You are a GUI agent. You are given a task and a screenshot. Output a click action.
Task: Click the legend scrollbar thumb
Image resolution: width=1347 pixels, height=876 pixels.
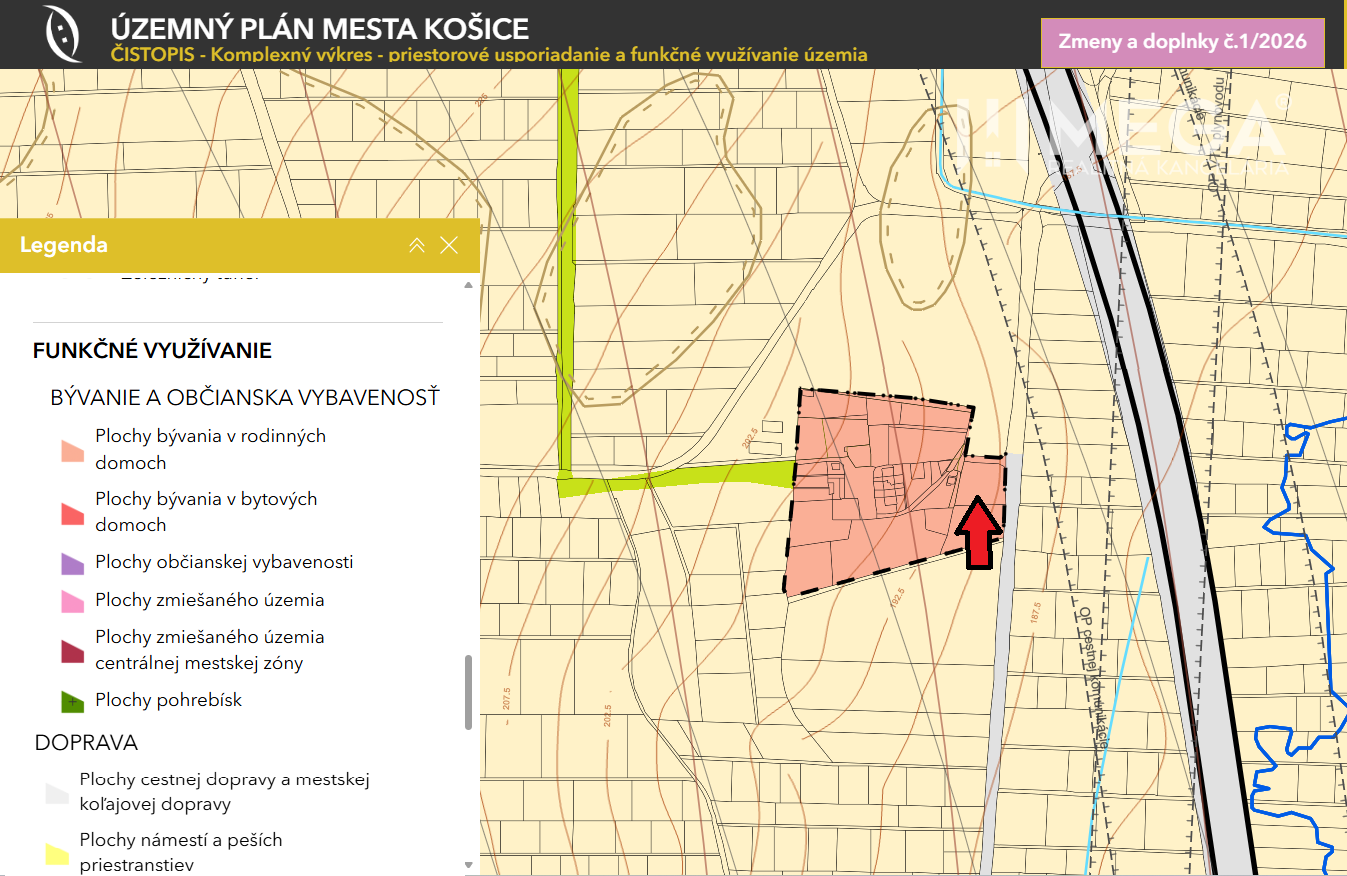(x=468, y=692)
